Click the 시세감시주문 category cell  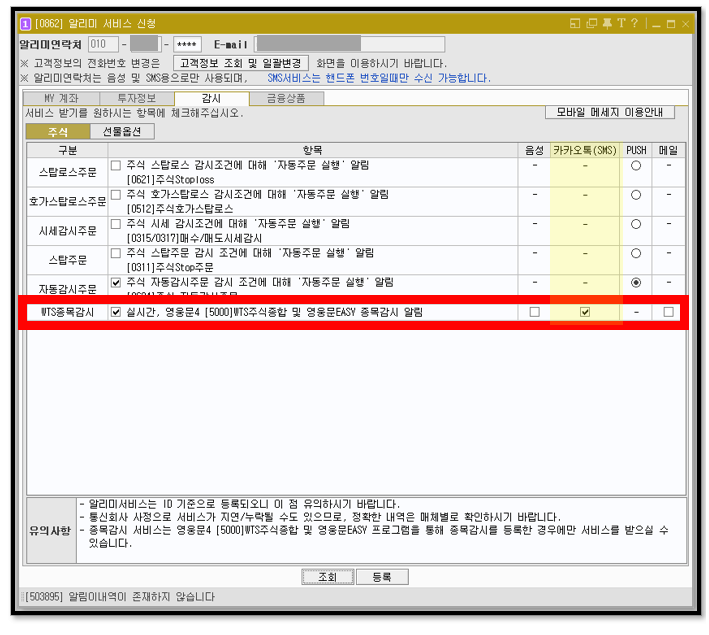[67, 231]
